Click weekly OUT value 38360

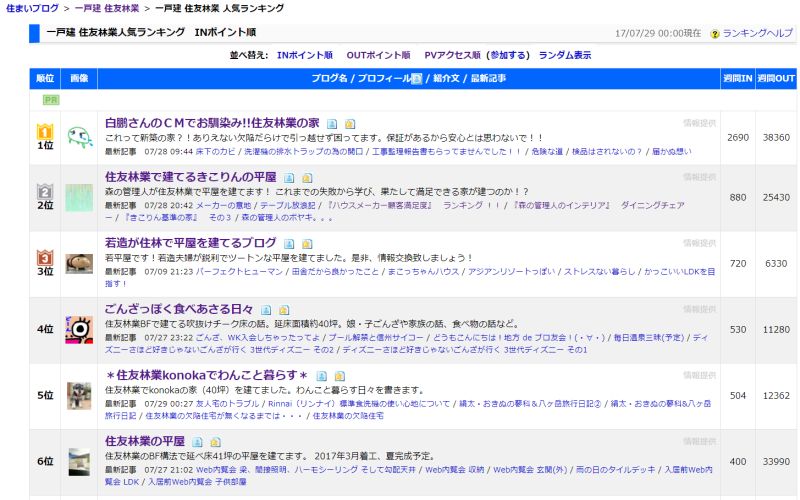click(776, 138)
